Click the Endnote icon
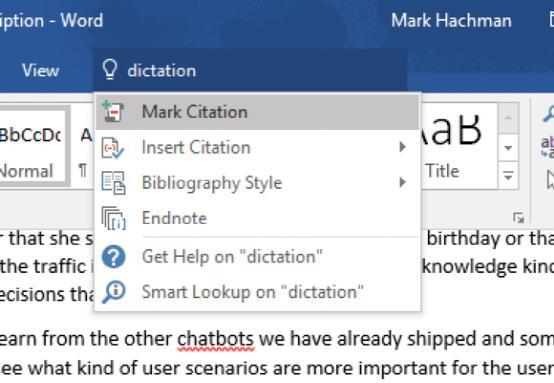 113,218
